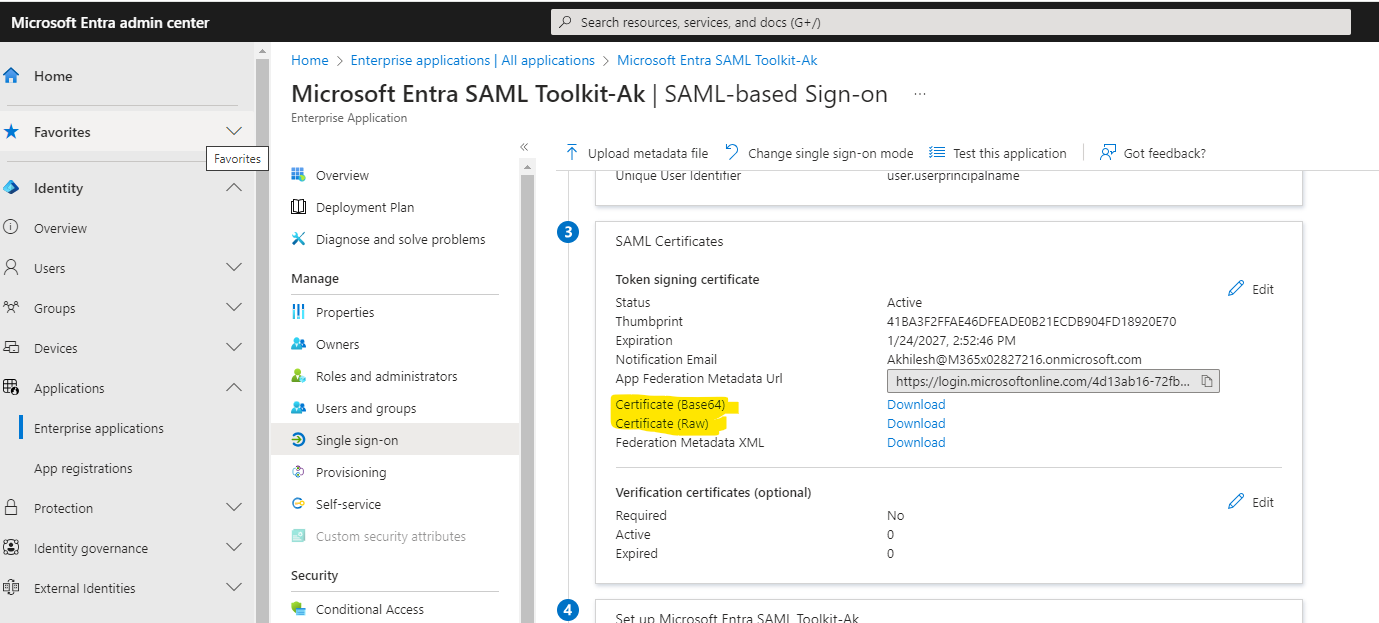Copy the App Federation Metadata Url
This screenshot has height=623, width=1379.
coord(1207,381)
